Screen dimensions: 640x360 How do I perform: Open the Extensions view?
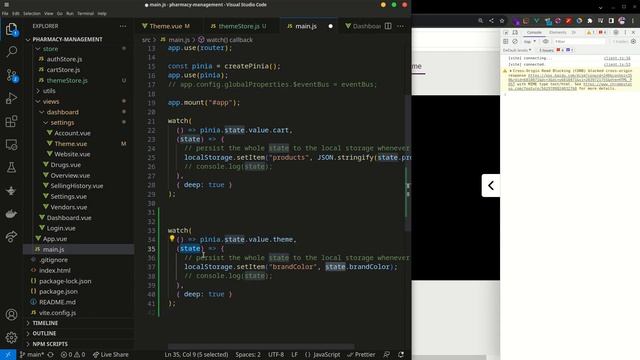(x=11, y=121)
